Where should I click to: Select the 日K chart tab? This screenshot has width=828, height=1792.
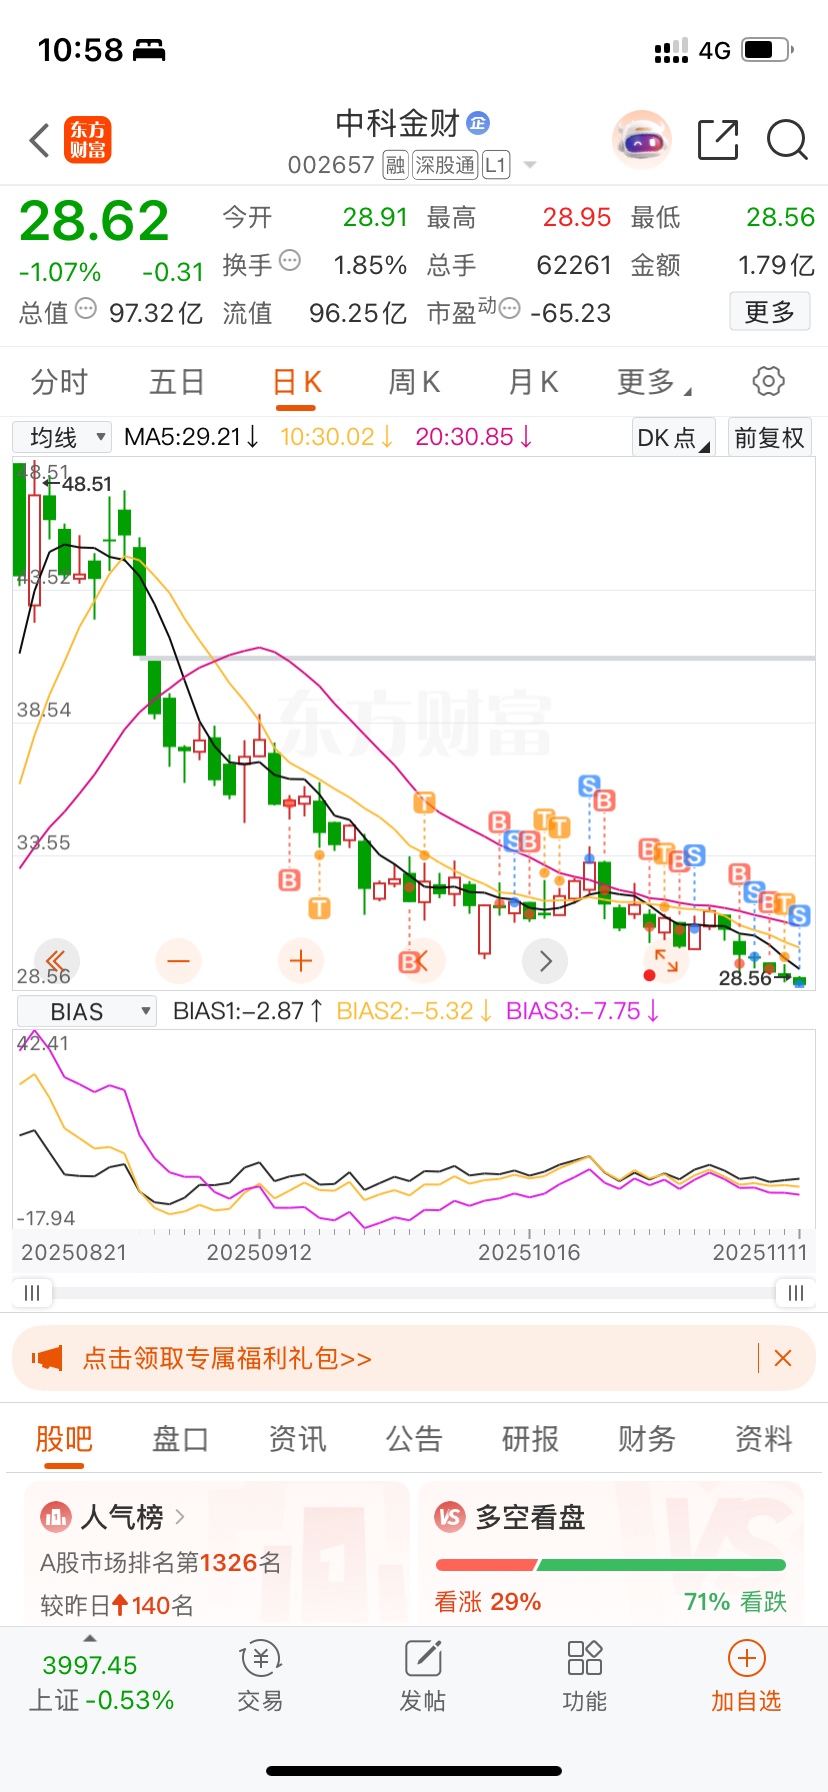pyautogui.click(x=296, y=382)
